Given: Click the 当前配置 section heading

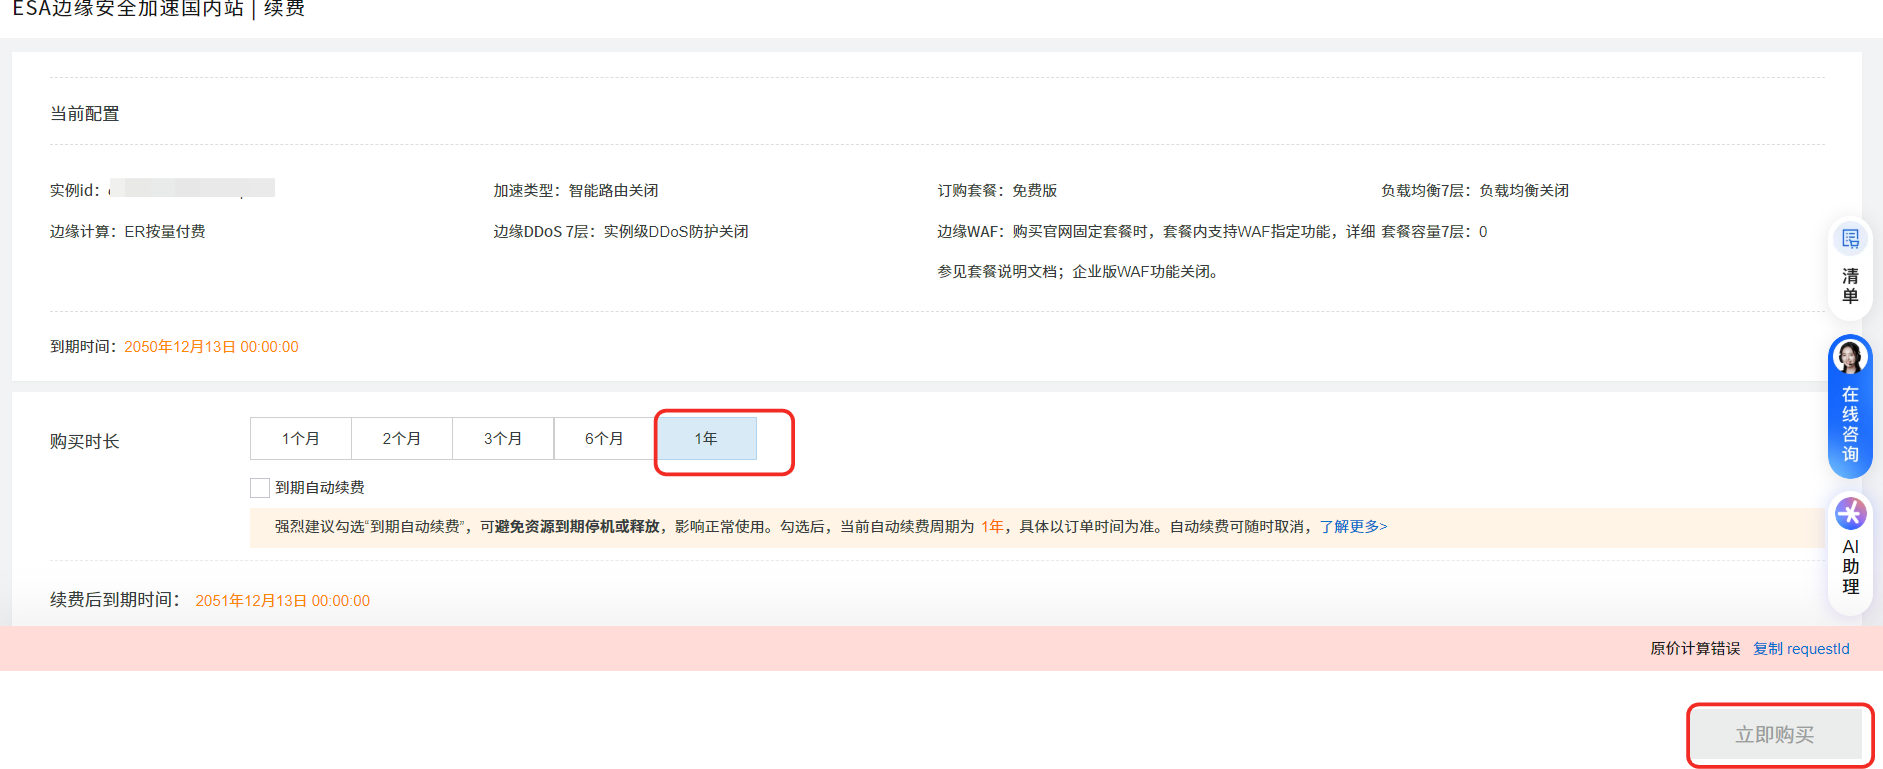Looking at the screenshot, I should point(85,114).
